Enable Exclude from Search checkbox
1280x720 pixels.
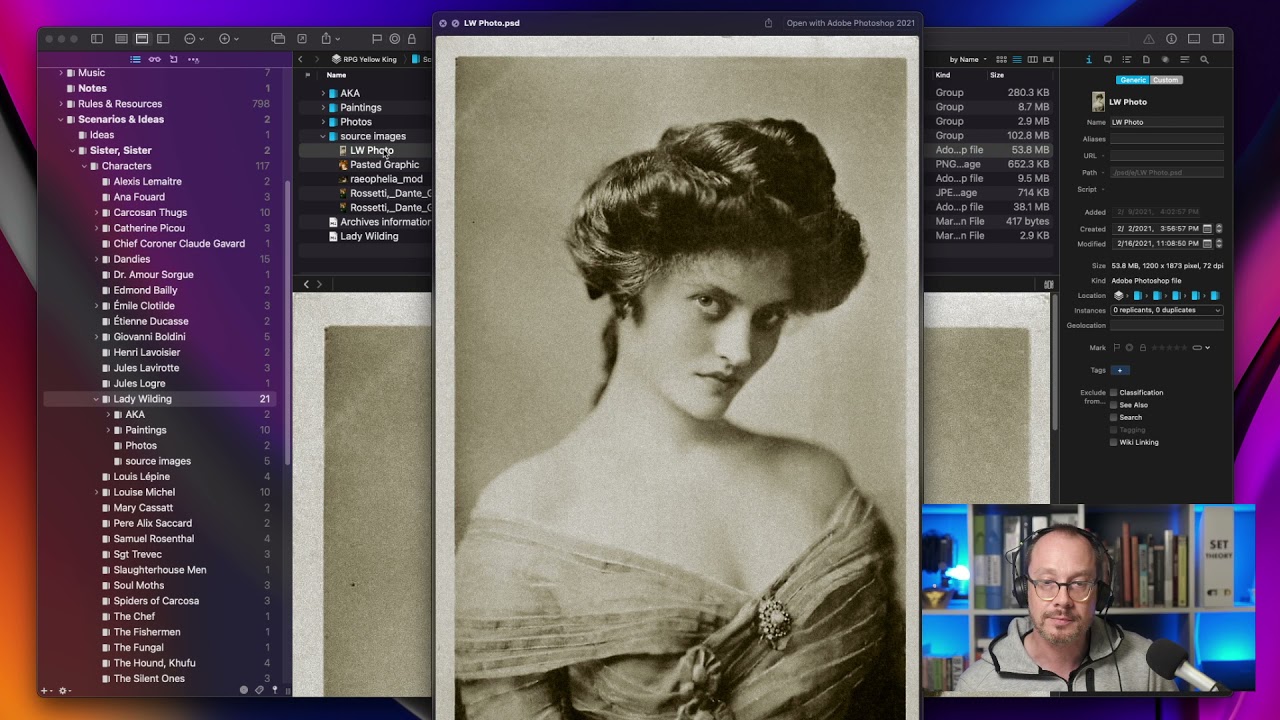click(1114, 417)
